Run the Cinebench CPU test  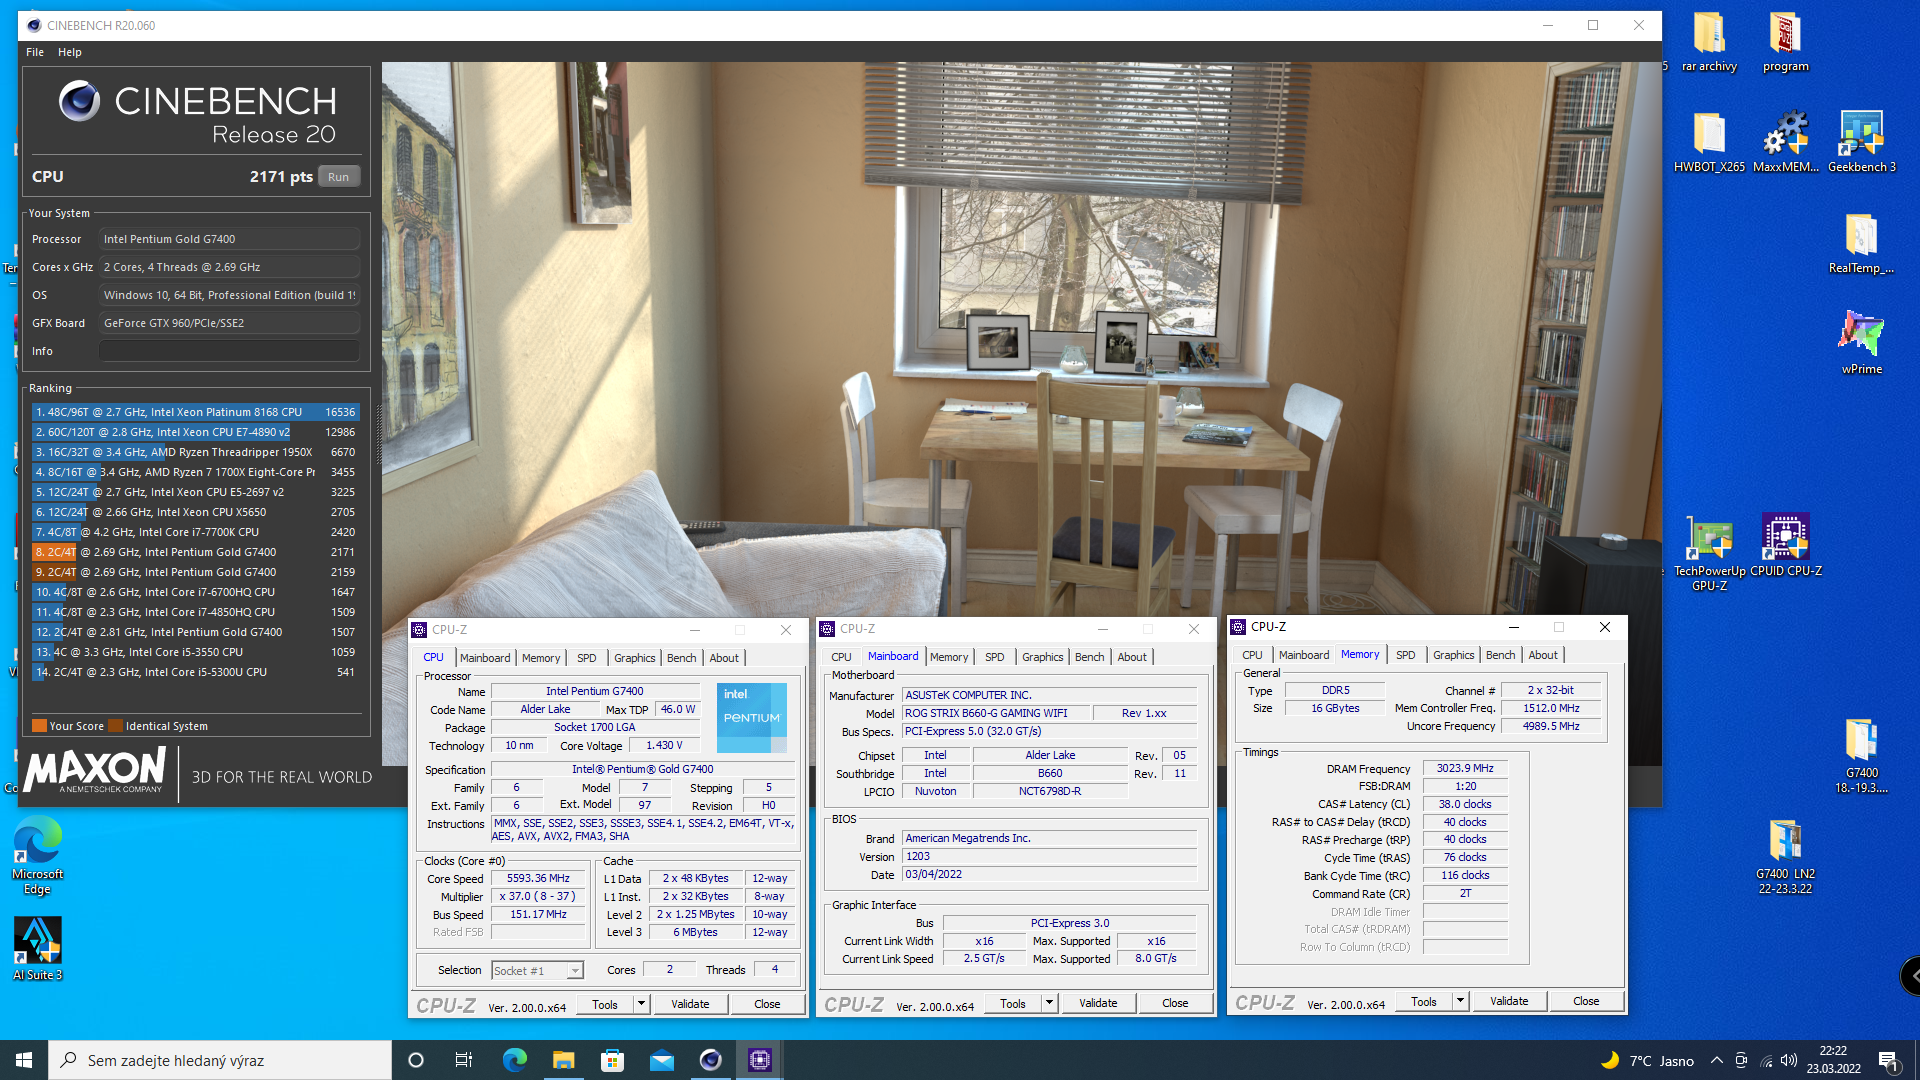[x=339, y=177]
